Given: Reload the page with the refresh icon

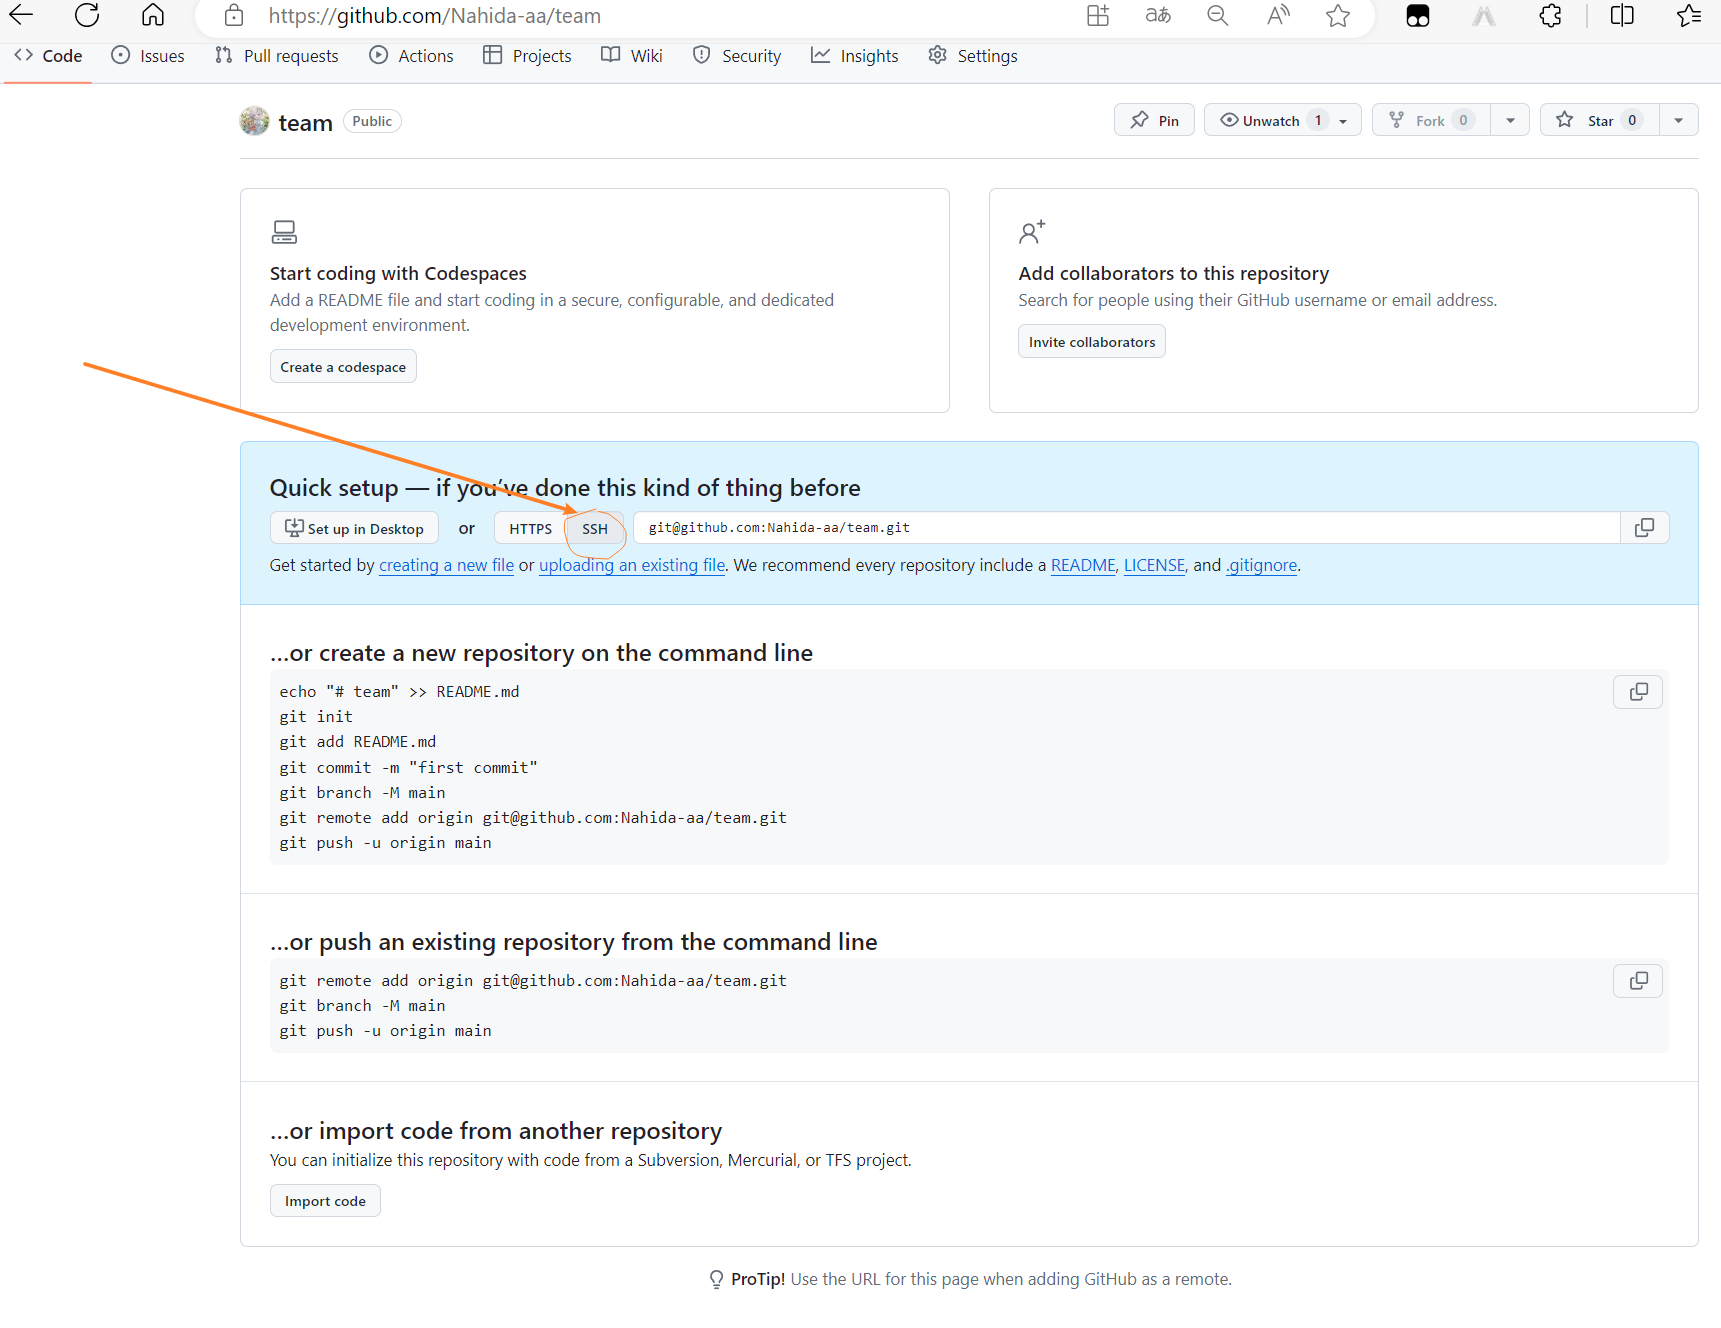Looking at the screenshot, I should 87,15.
